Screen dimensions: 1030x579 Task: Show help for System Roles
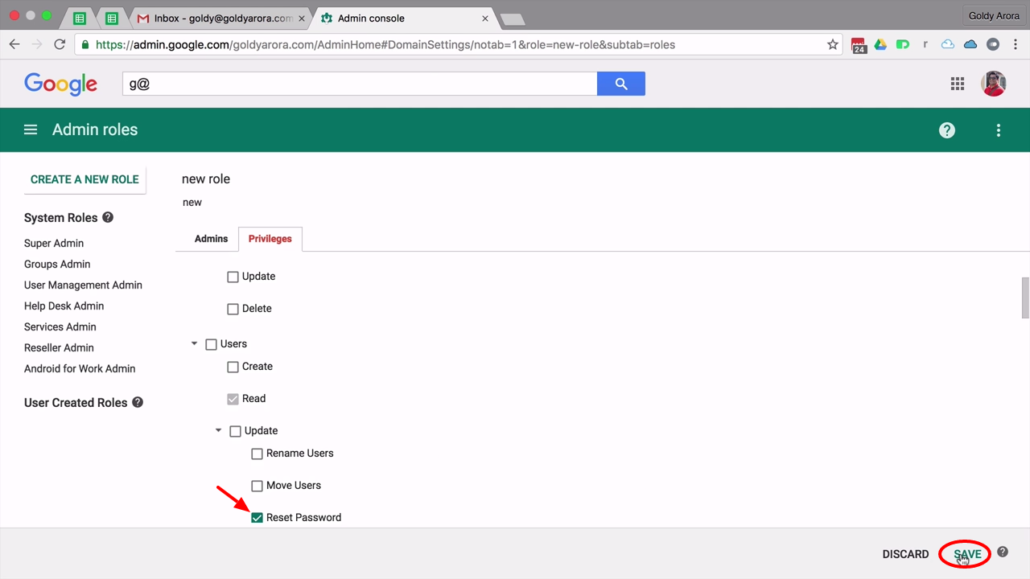[108, 217]
